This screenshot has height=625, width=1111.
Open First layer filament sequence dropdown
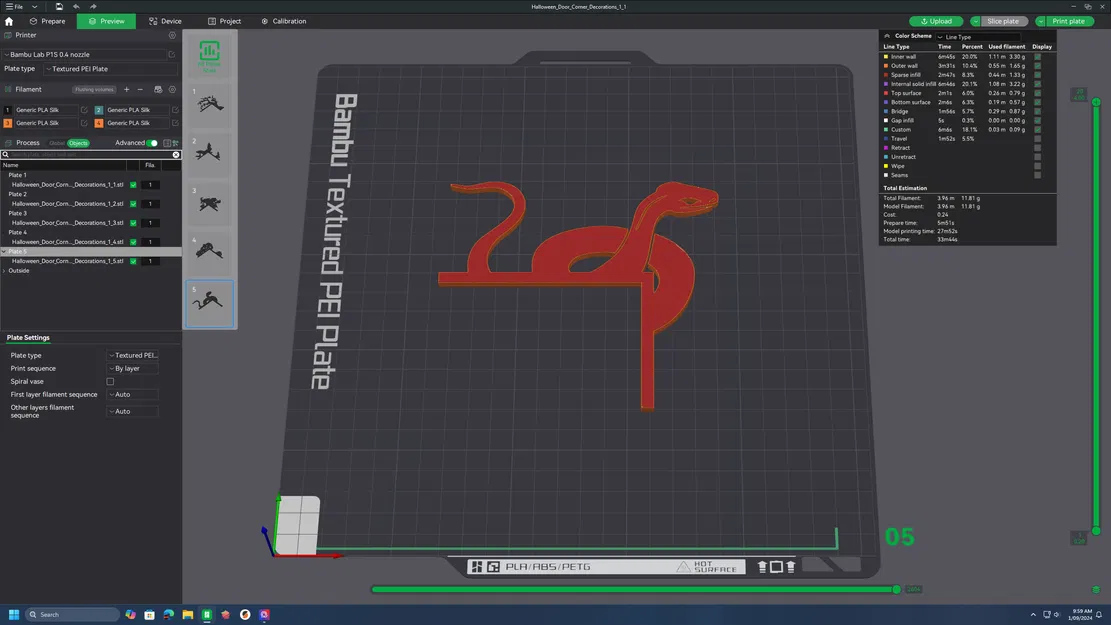133,395
